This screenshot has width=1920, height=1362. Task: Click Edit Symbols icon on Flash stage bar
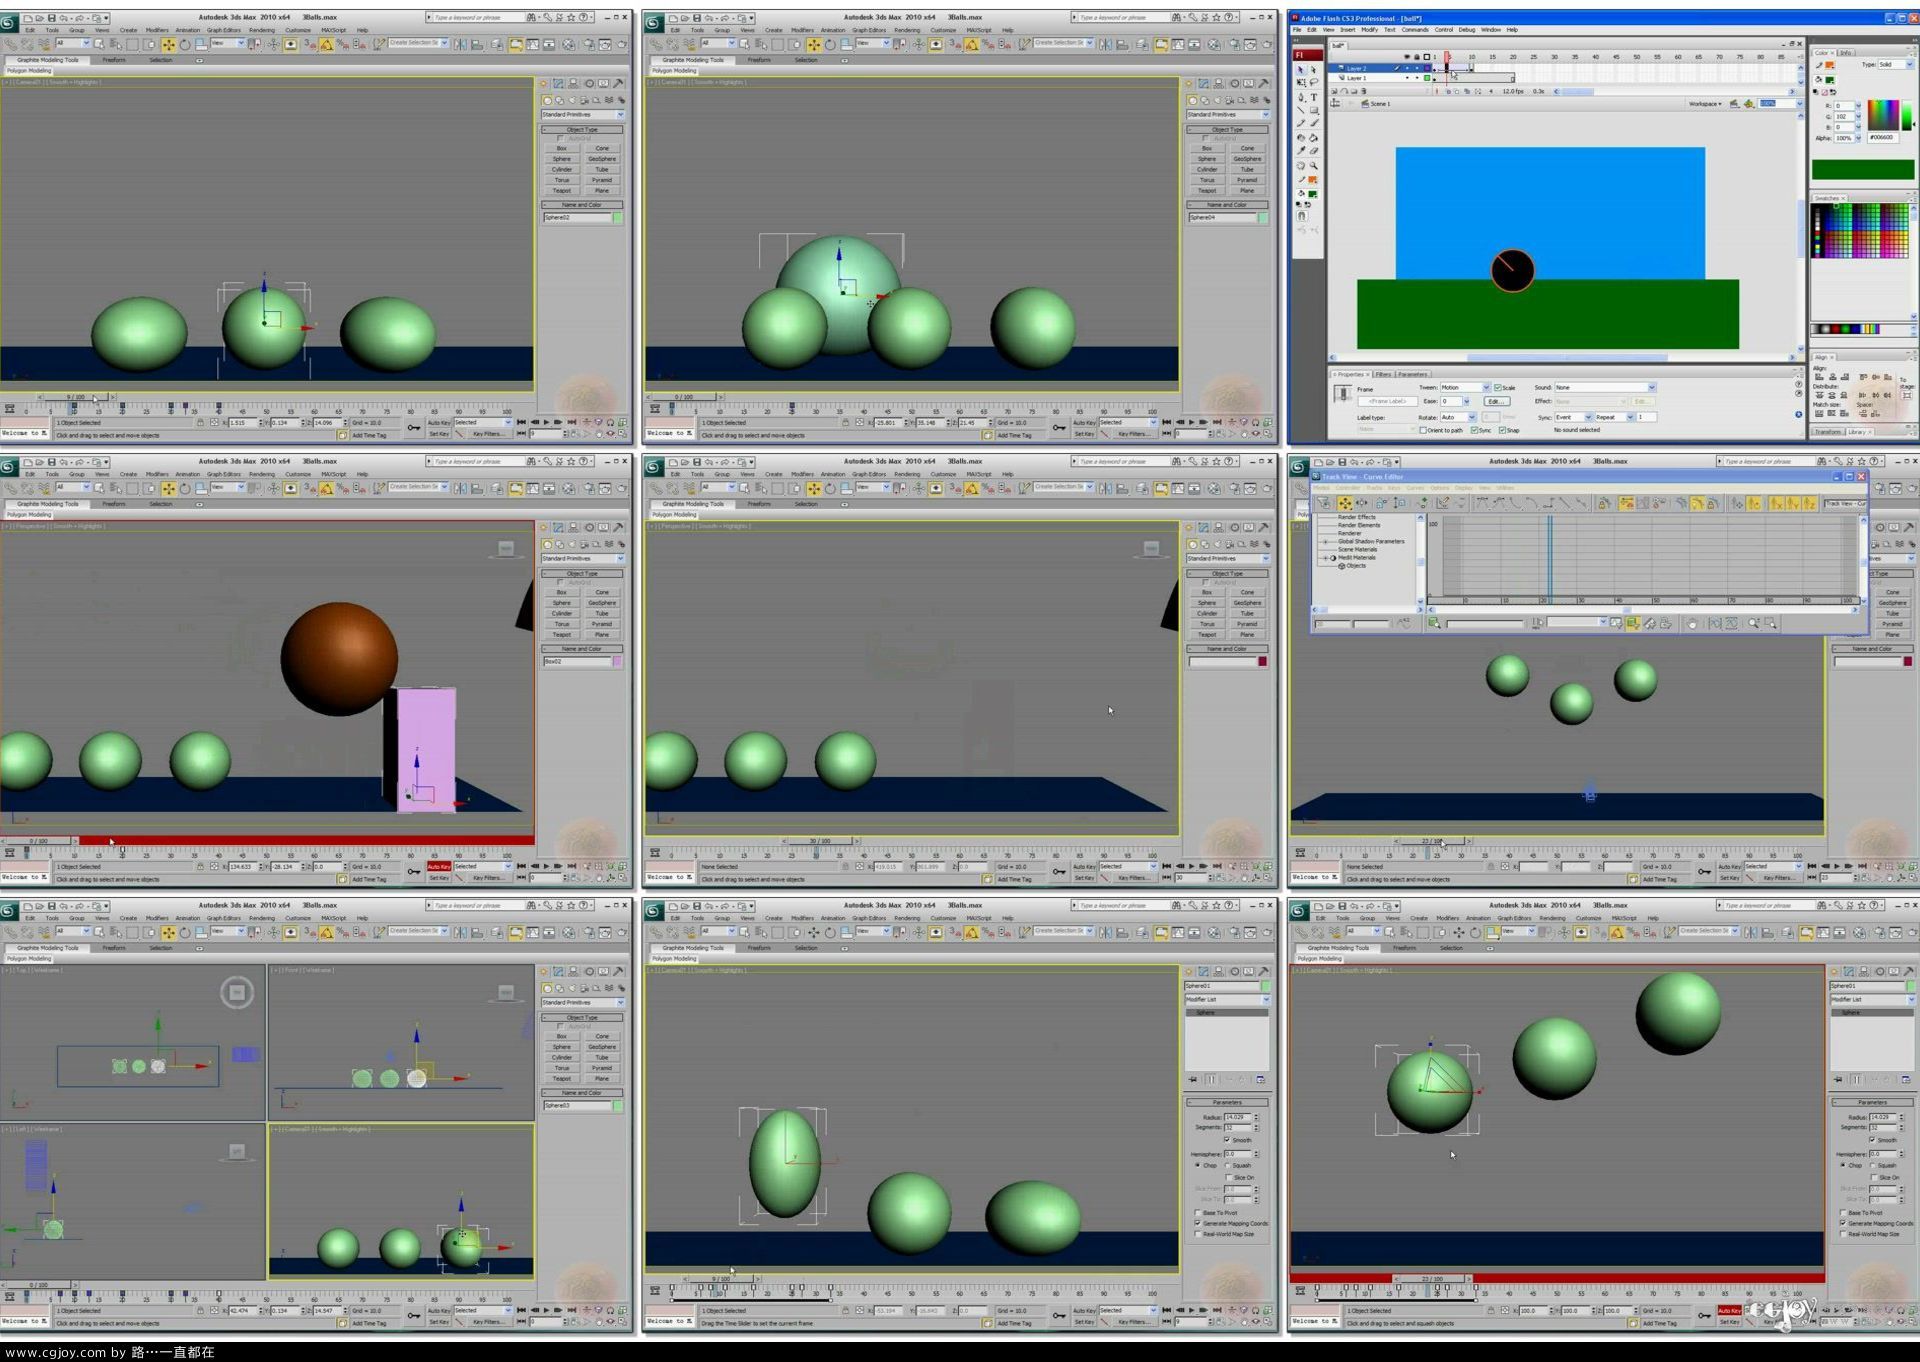point(1749,103)
